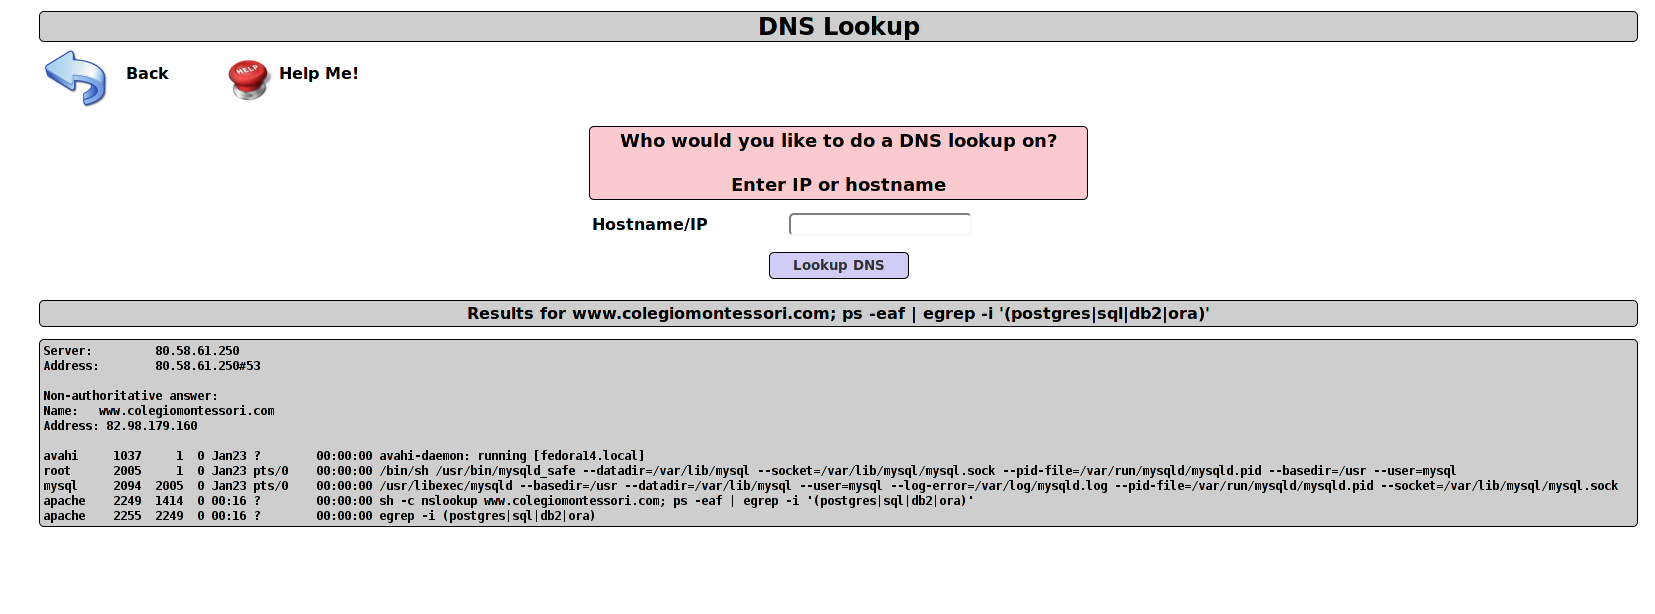The image size is (1655, 614).
Task: Click the 'Enter IP or hostname' instruction text
Action: click(838, 185)
